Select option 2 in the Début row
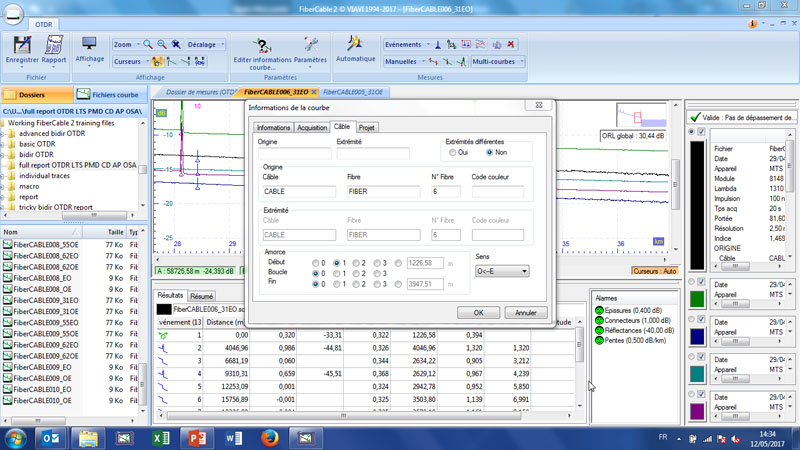The height and width of the screenshot is (450, 800). pyautogui.click(x=356, y=263)
